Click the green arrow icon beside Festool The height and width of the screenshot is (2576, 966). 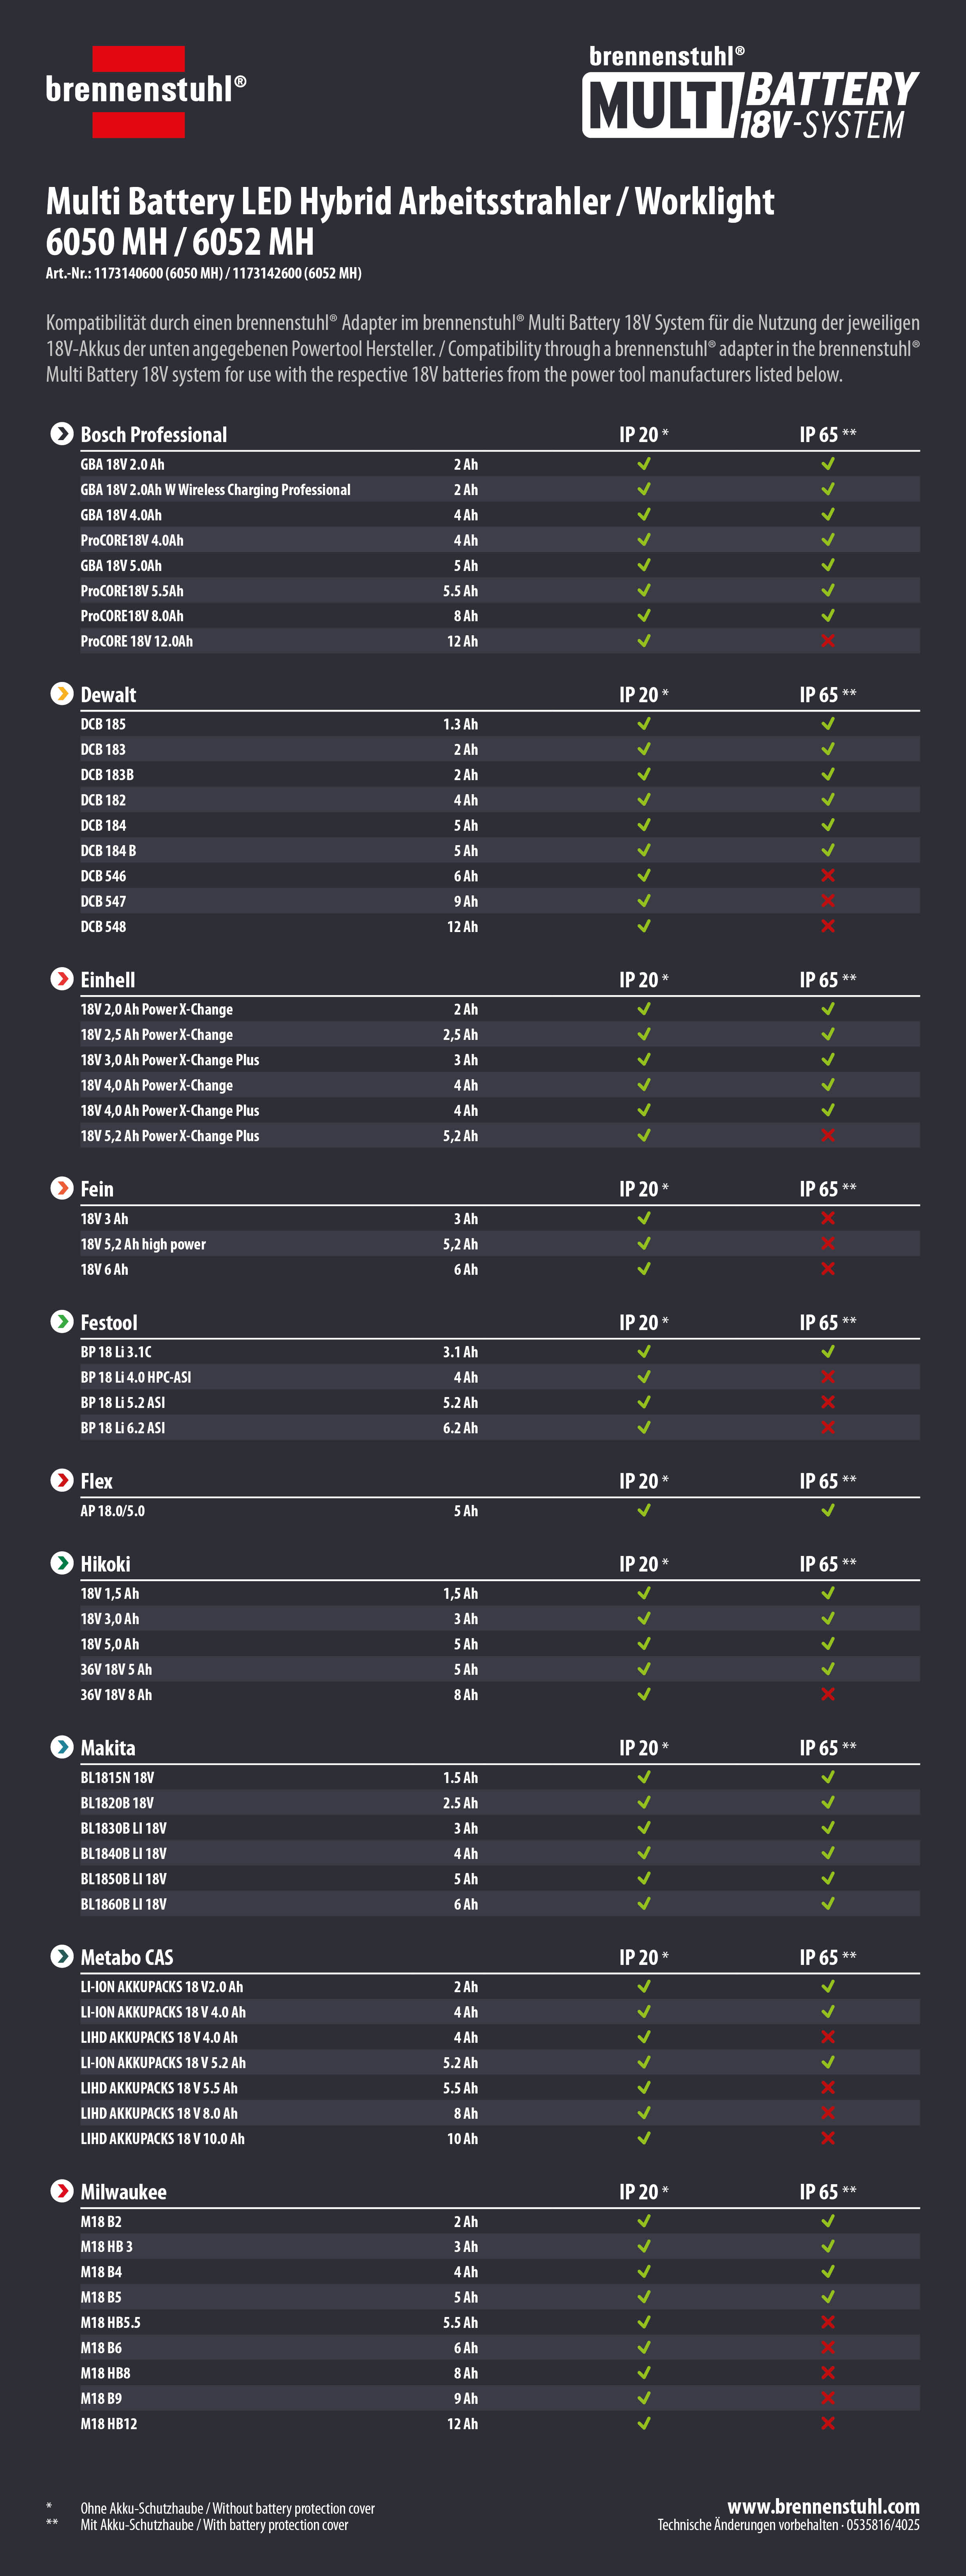62,1322
